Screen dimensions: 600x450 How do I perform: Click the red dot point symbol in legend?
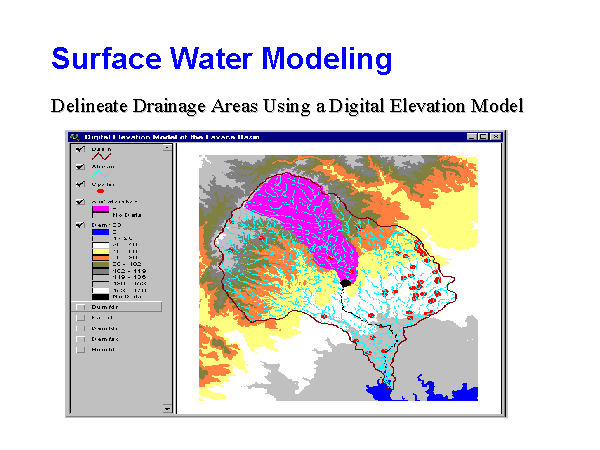click(100, 192)
